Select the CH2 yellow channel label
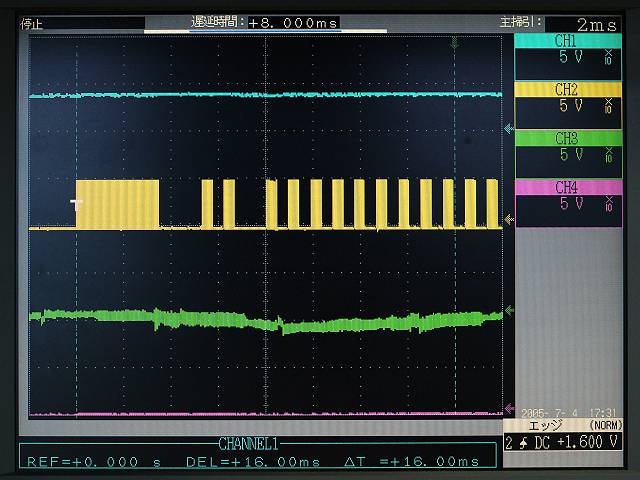The image size is (640, 480). (566, 89)
